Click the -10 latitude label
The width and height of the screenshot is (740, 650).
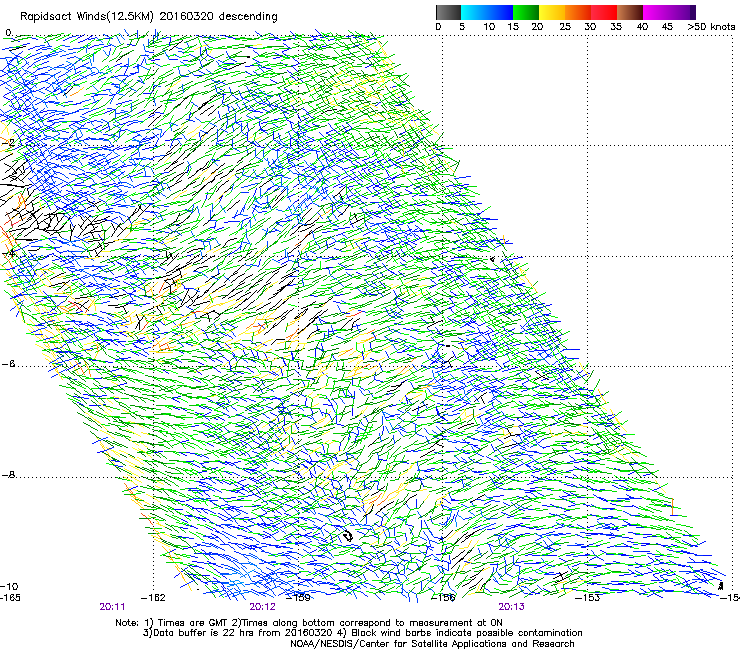click(x=9, y=586)
